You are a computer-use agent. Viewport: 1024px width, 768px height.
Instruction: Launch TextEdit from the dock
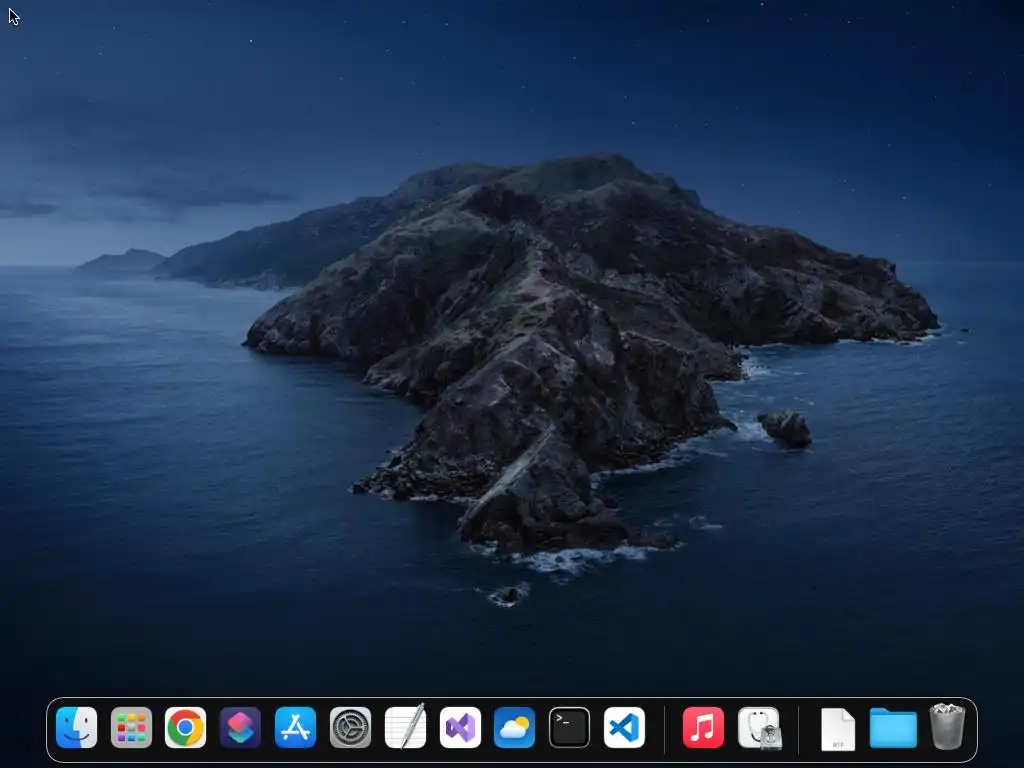[405, 727]
